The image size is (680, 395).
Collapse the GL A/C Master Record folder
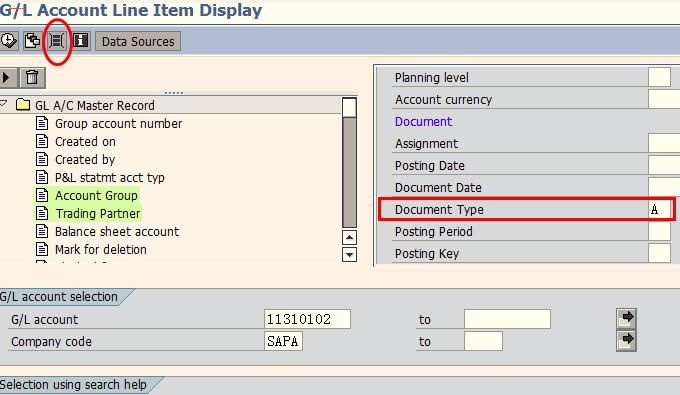pos(4,104)
